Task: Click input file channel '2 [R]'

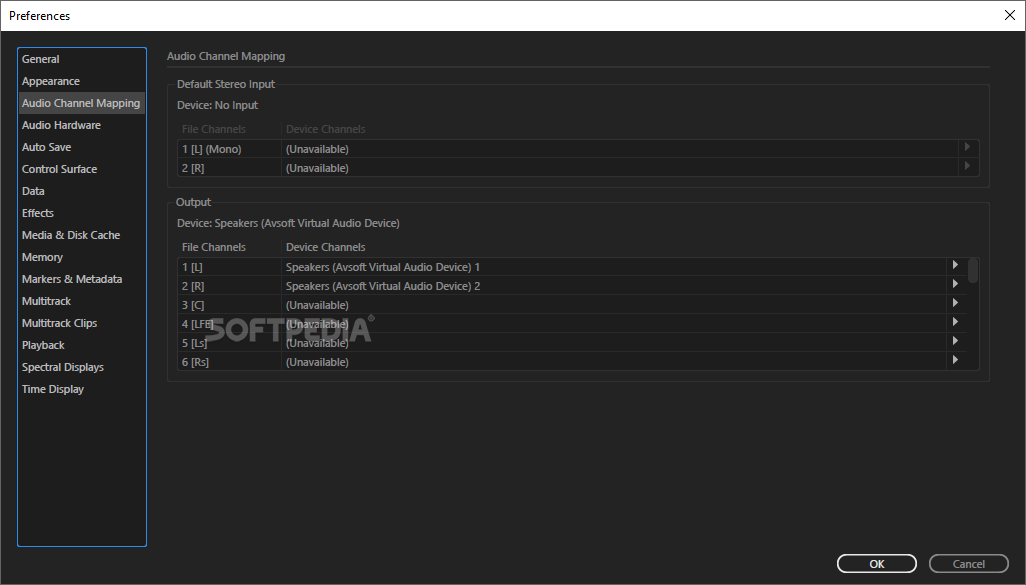Action: pyautogui.click(x=230, y=168)
